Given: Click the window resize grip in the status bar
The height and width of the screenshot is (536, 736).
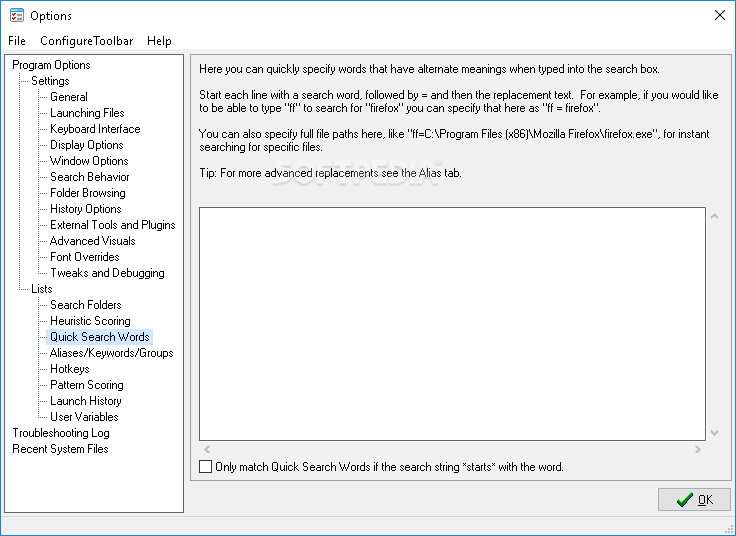Looking at the screenshot, I should [729, 529].
